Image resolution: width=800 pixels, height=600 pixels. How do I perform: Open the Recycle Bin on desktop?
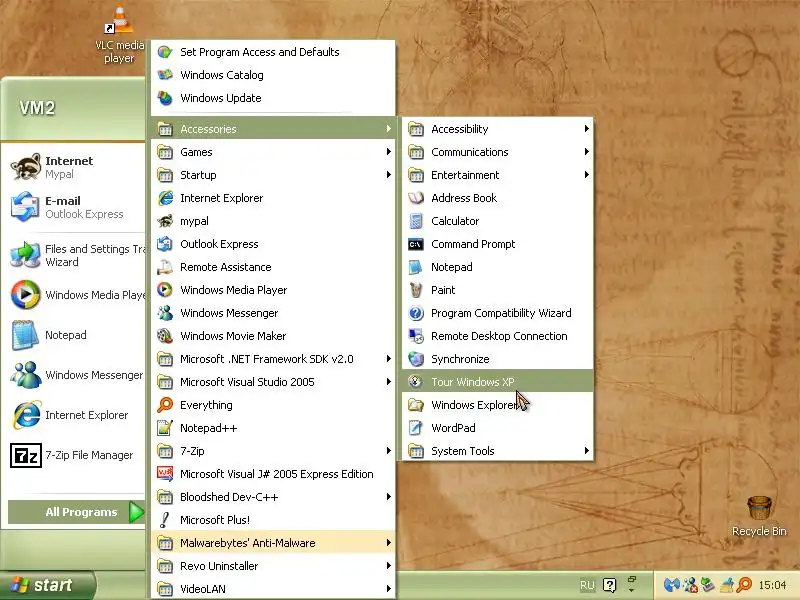759,516
